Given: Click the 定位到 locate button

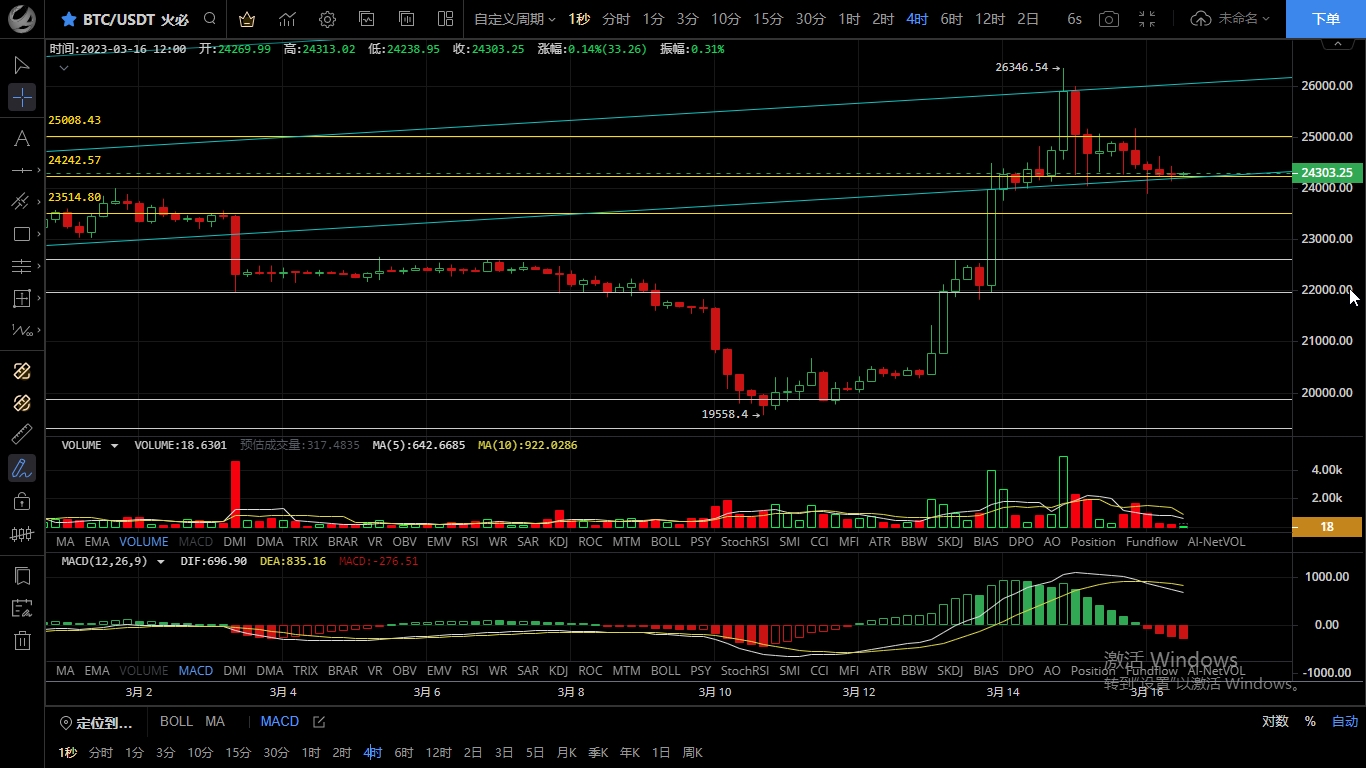Looking at the screenshot, I should click(96, 722).
